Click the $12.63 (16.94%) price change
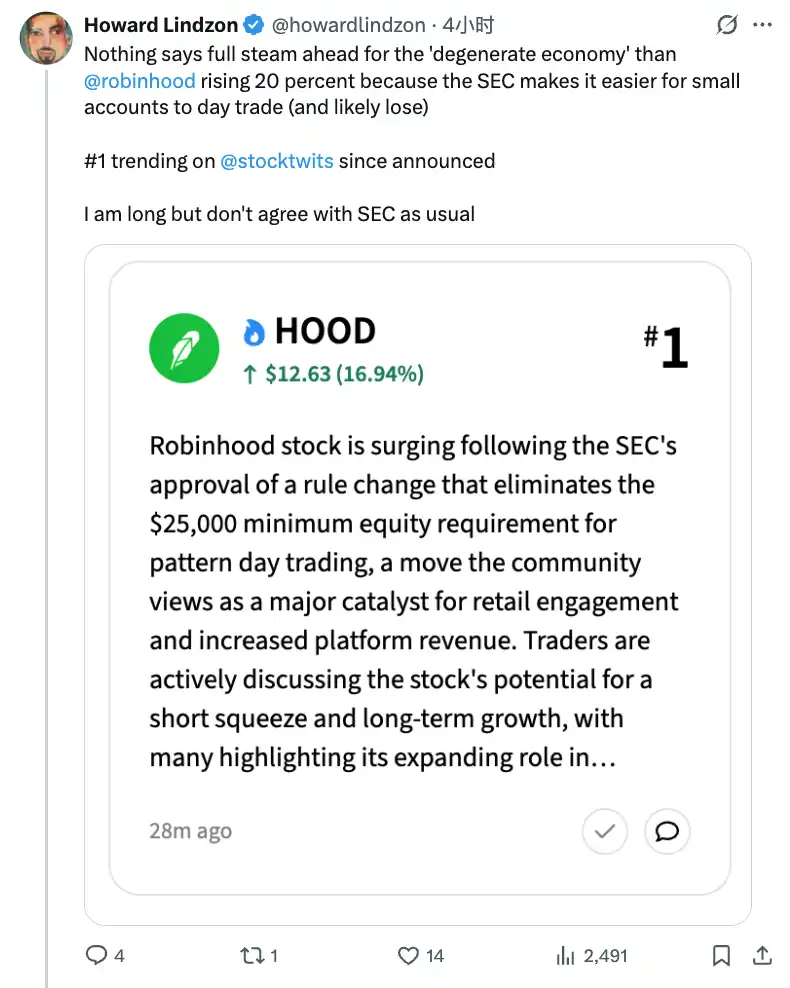790x988 pixels. pos(333,374)
